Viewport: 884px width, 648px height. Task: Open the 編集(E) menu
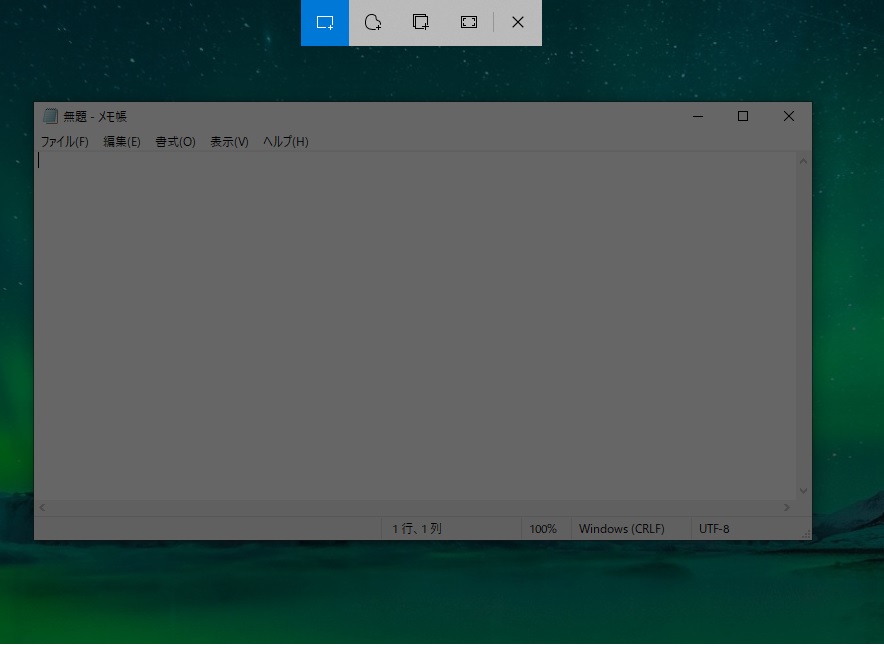[122, 142]
